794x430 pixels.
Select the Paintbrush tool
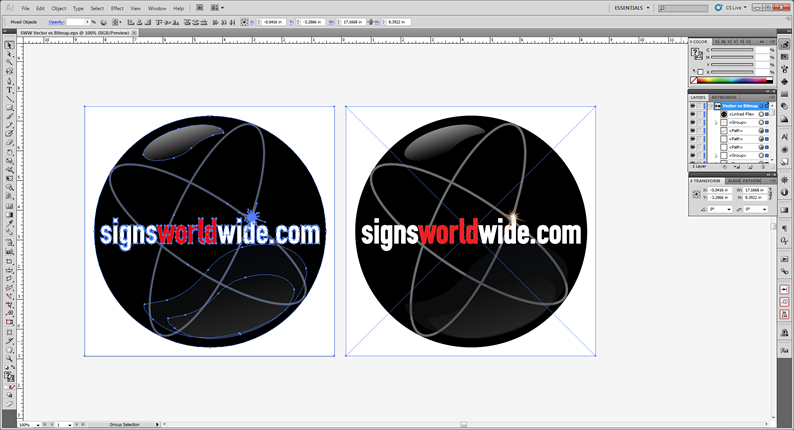9,116
